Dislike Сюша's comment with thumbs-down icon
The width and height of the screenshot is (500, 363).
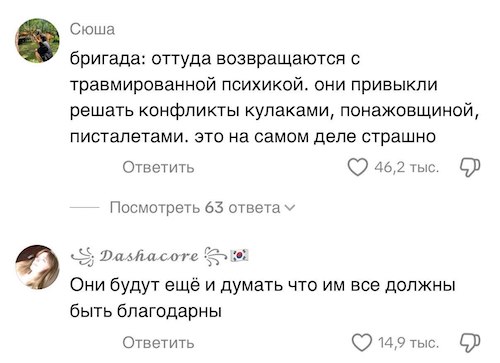click(470, 167)
